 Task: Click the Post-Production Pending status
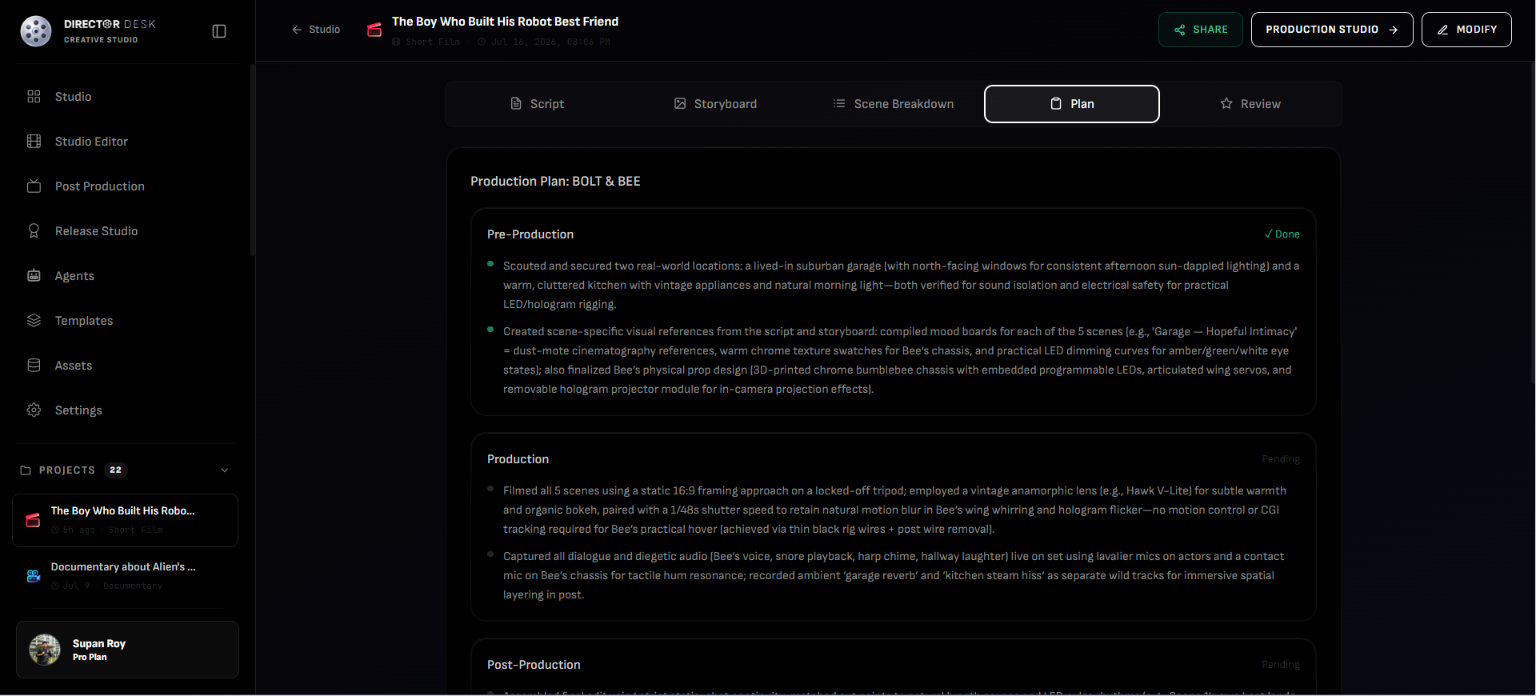pos(1280,665)
